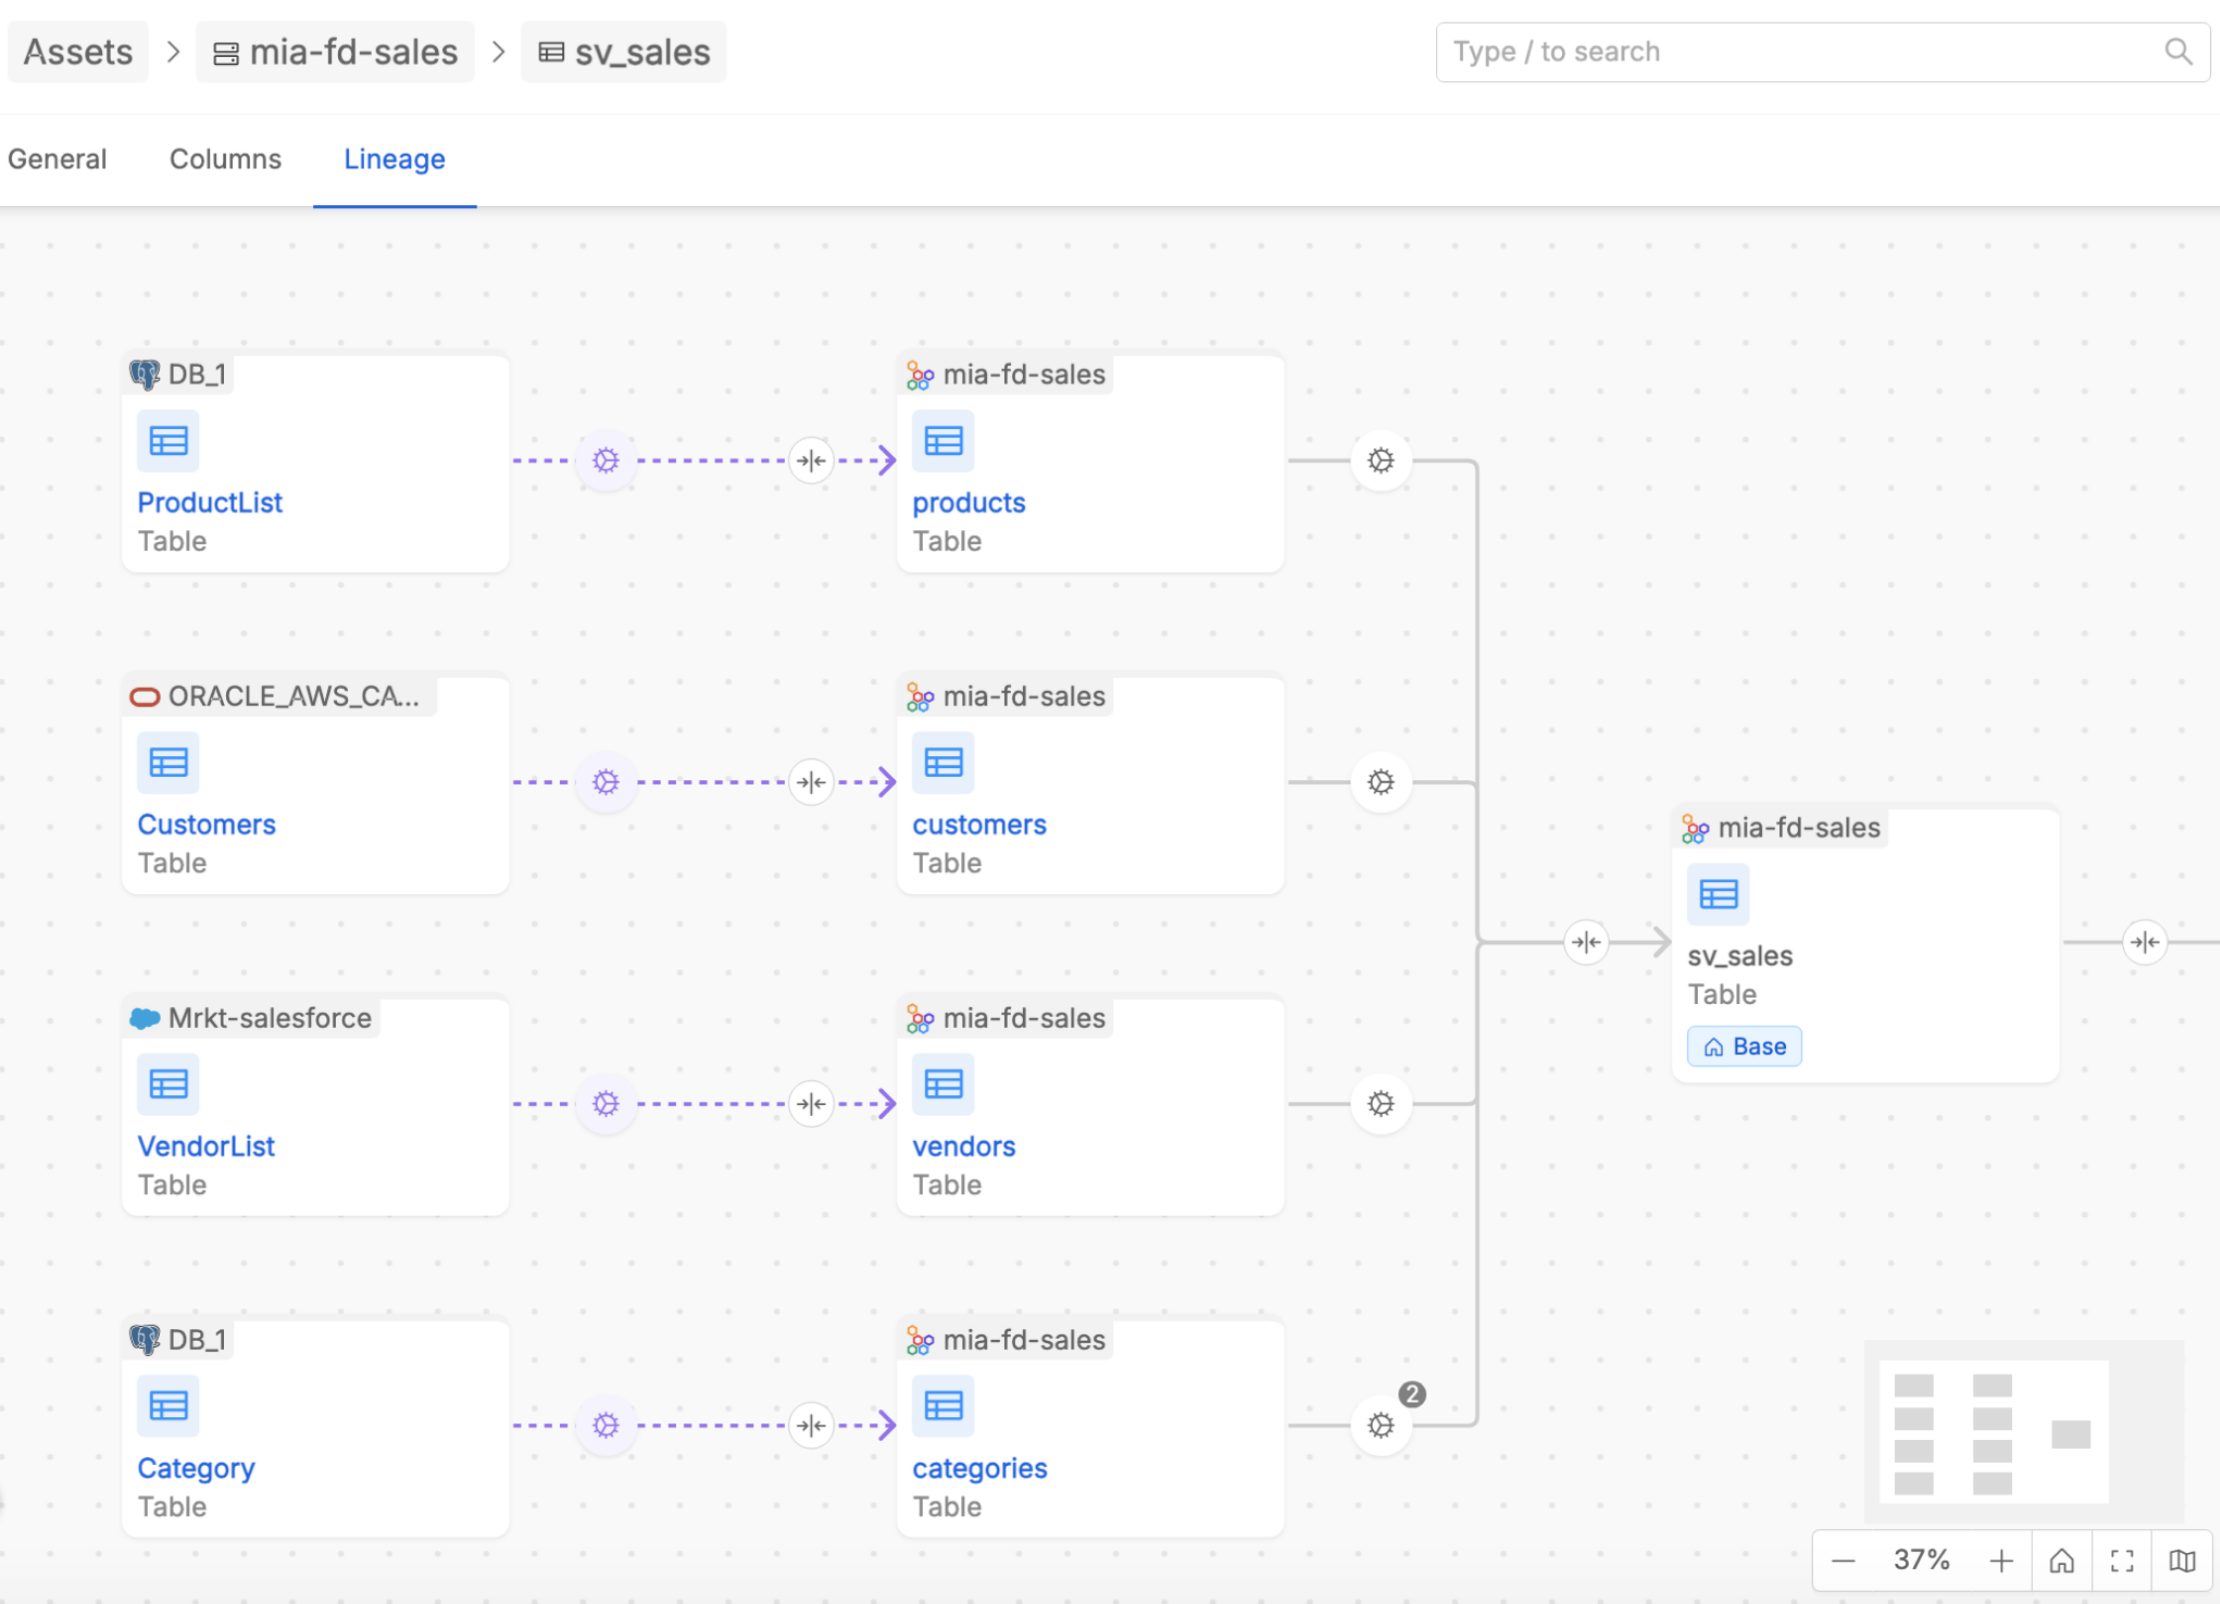Fit lineage view using the home icon

pos(2062,1559)
